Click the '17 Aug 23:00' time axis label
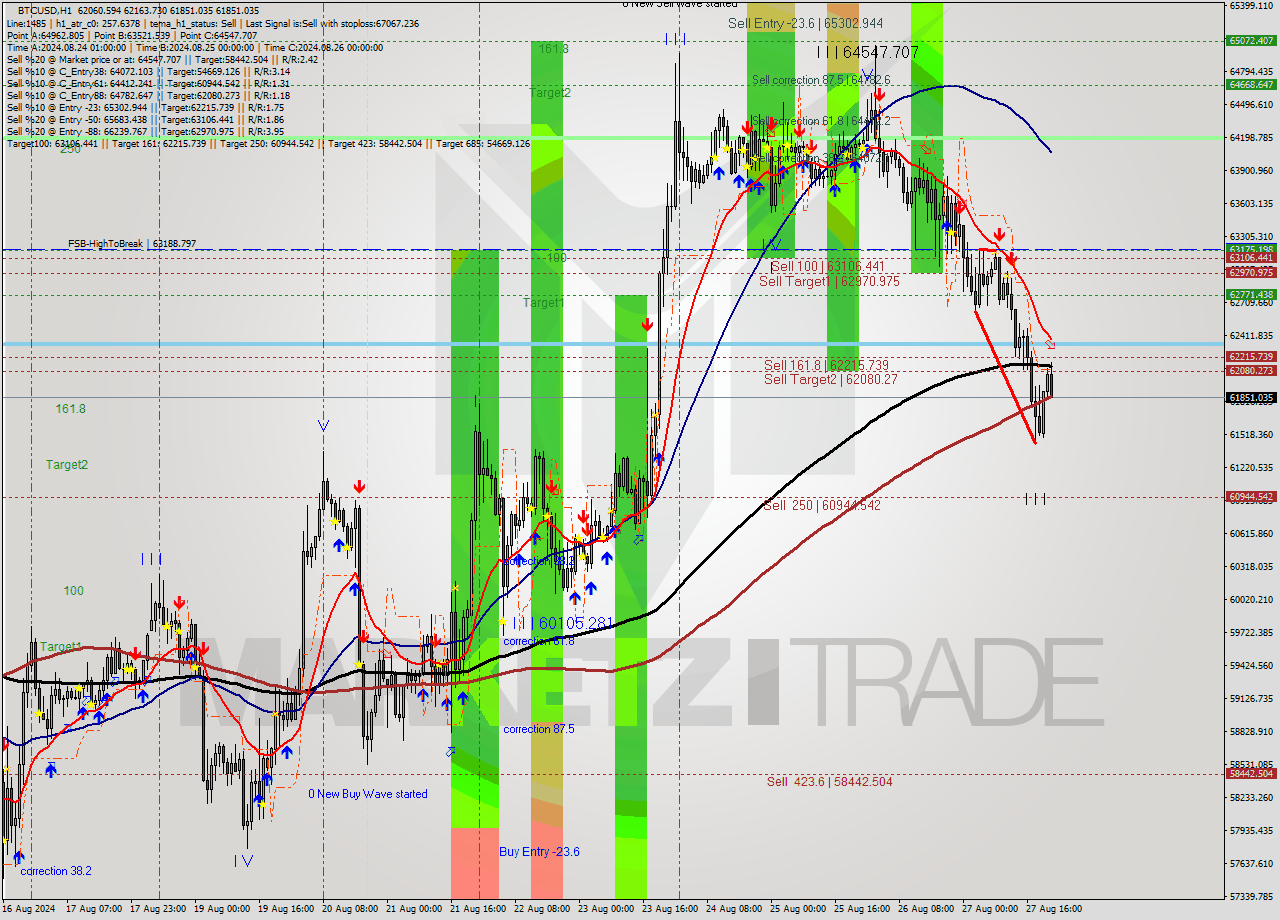Screen dimensions: 1280x920 [x=159, y=909]
